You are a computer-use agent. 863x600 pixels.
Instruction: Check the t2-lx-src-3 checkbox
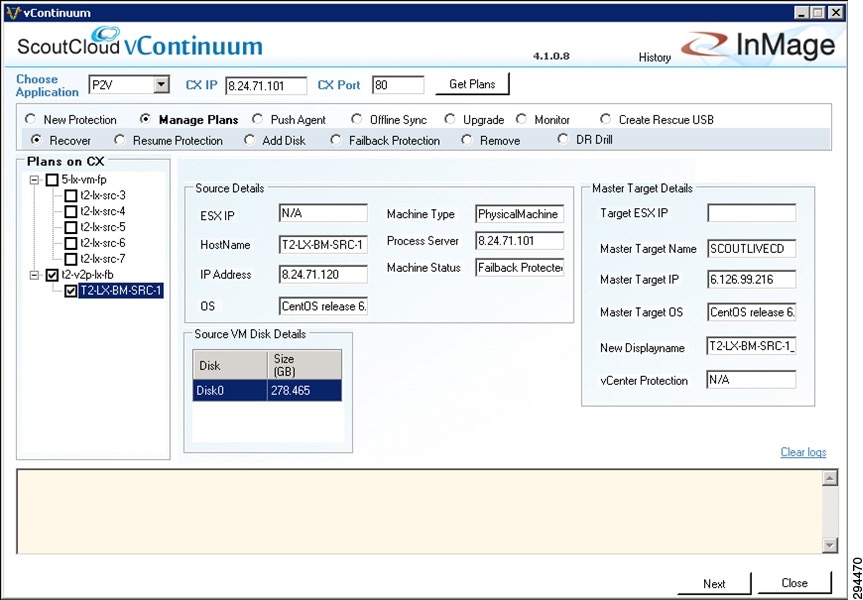click(x=70, y=195)
